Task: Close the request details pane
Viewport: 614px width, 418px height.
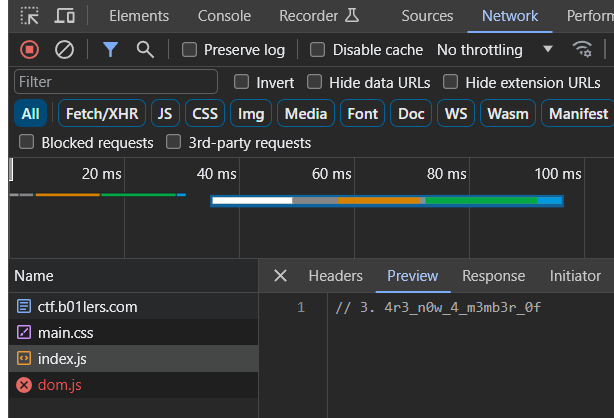Action: 280,275
